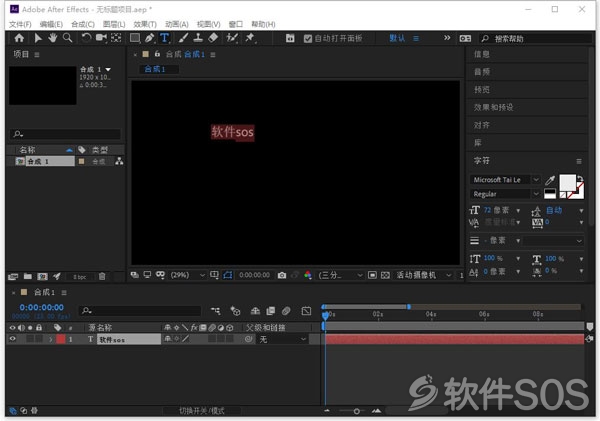Toggle hide shy layers icon in timeline
The height and width of the screenshot is (421, 600).
(255, 311)
